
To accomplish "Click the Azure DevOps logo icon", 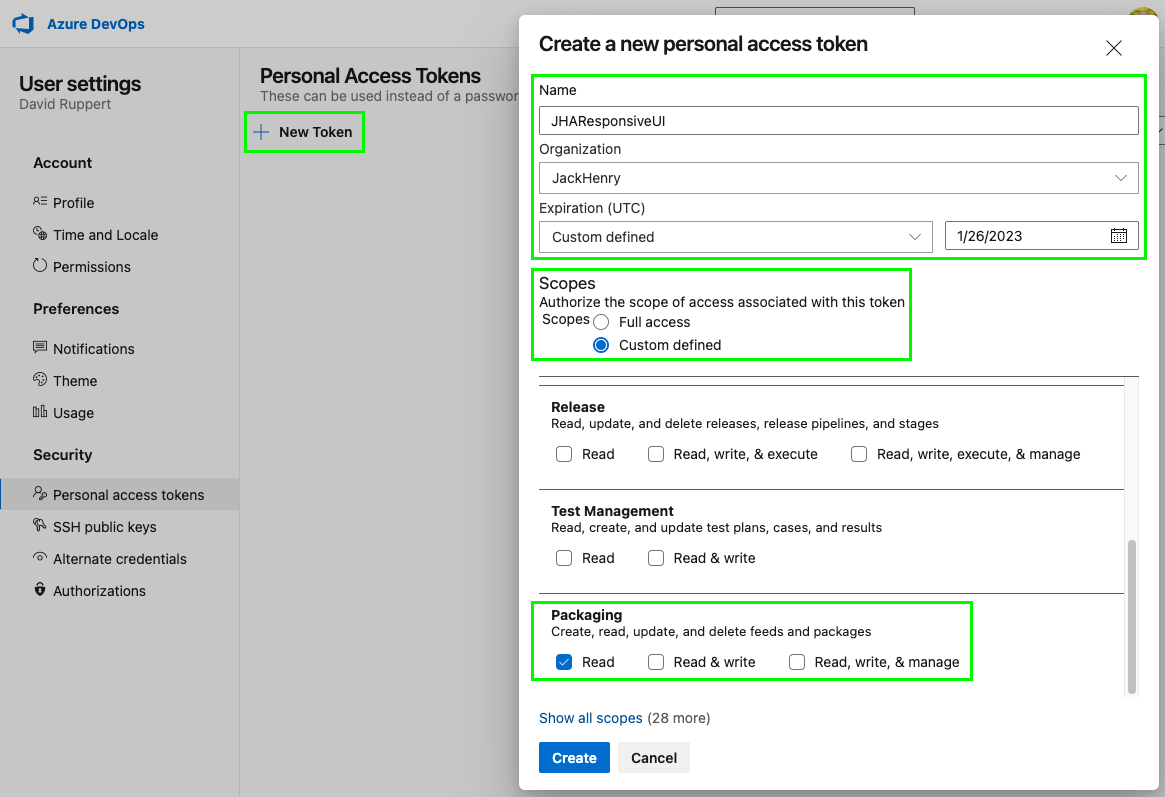I will click(24, 24).
